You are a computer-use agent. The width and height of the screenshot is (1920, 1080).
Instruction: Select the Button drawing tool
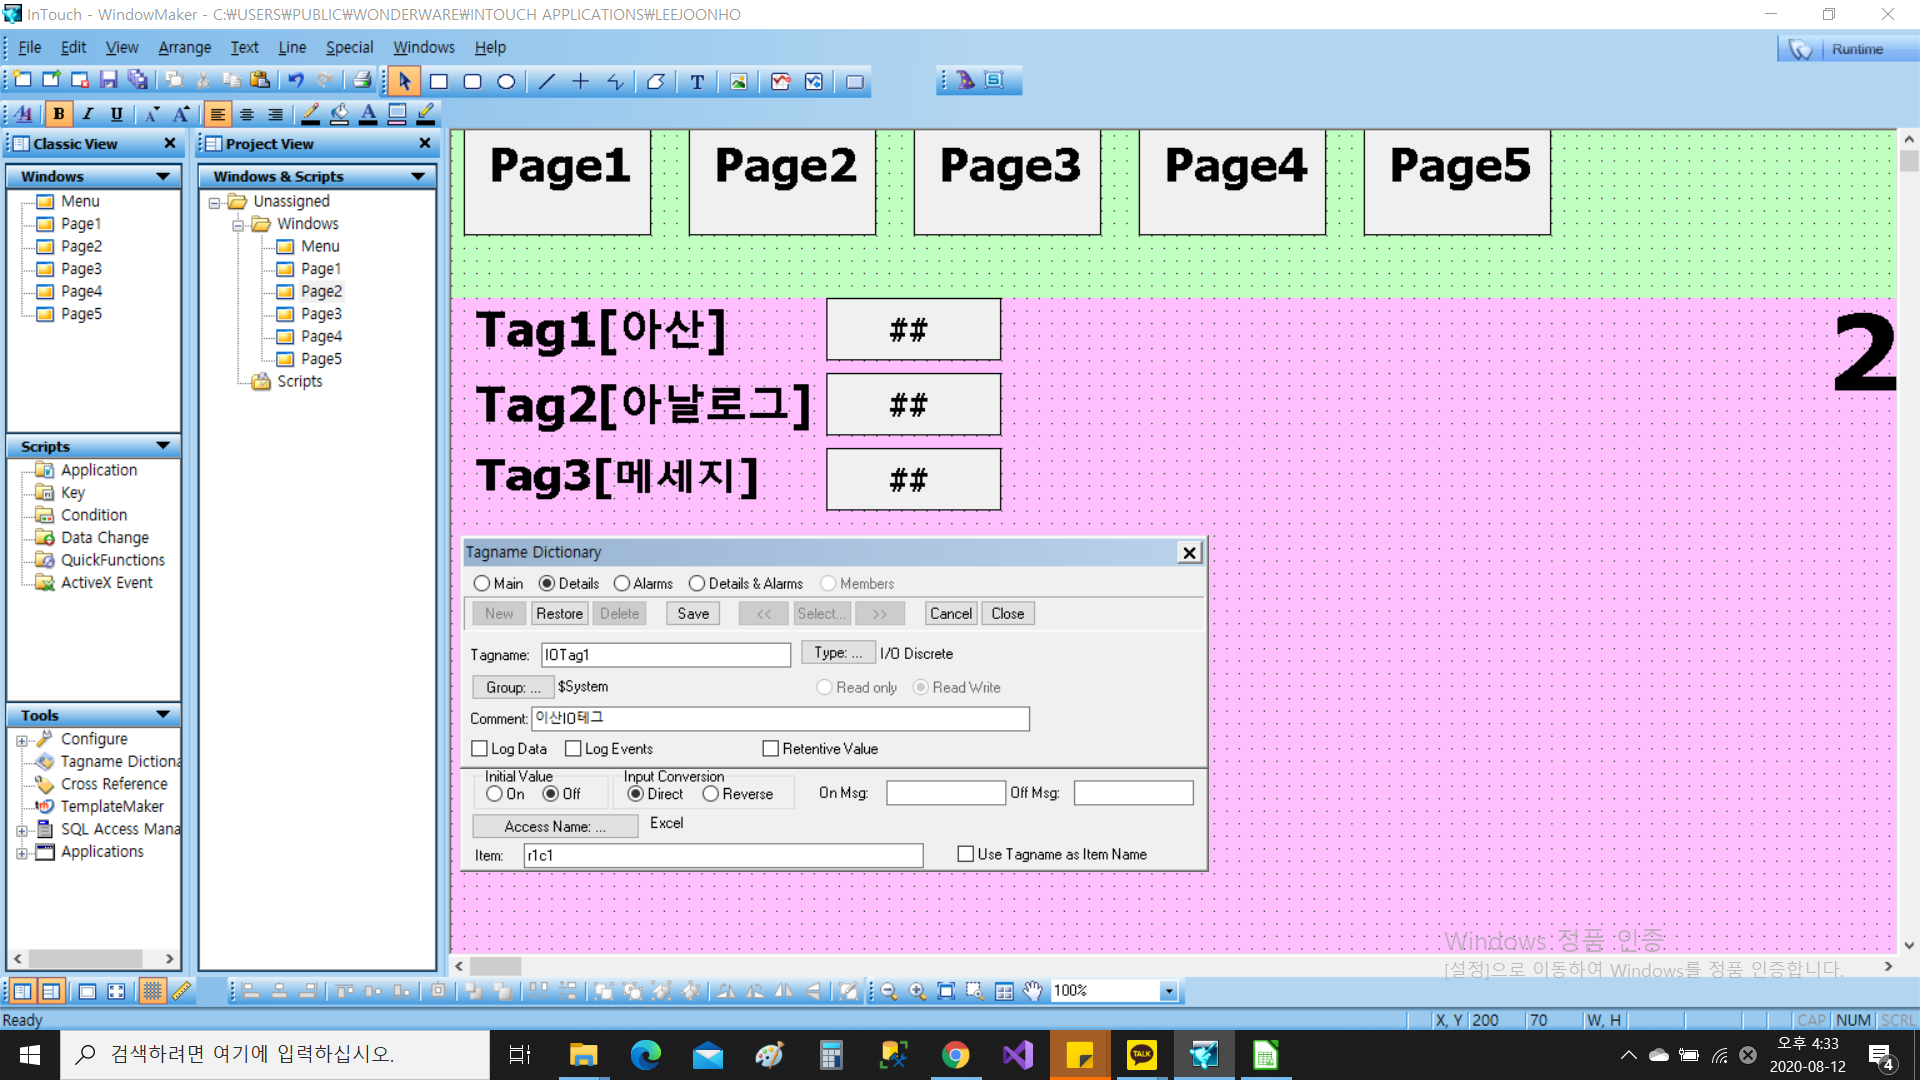(x=855, y=82)
